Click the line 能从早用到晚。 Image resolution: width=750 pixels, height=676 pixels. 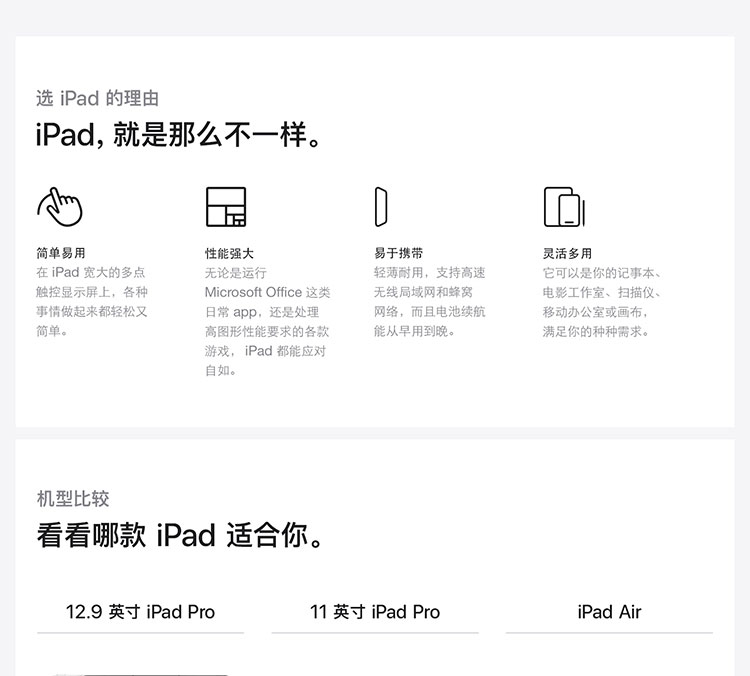pos(414,331)
